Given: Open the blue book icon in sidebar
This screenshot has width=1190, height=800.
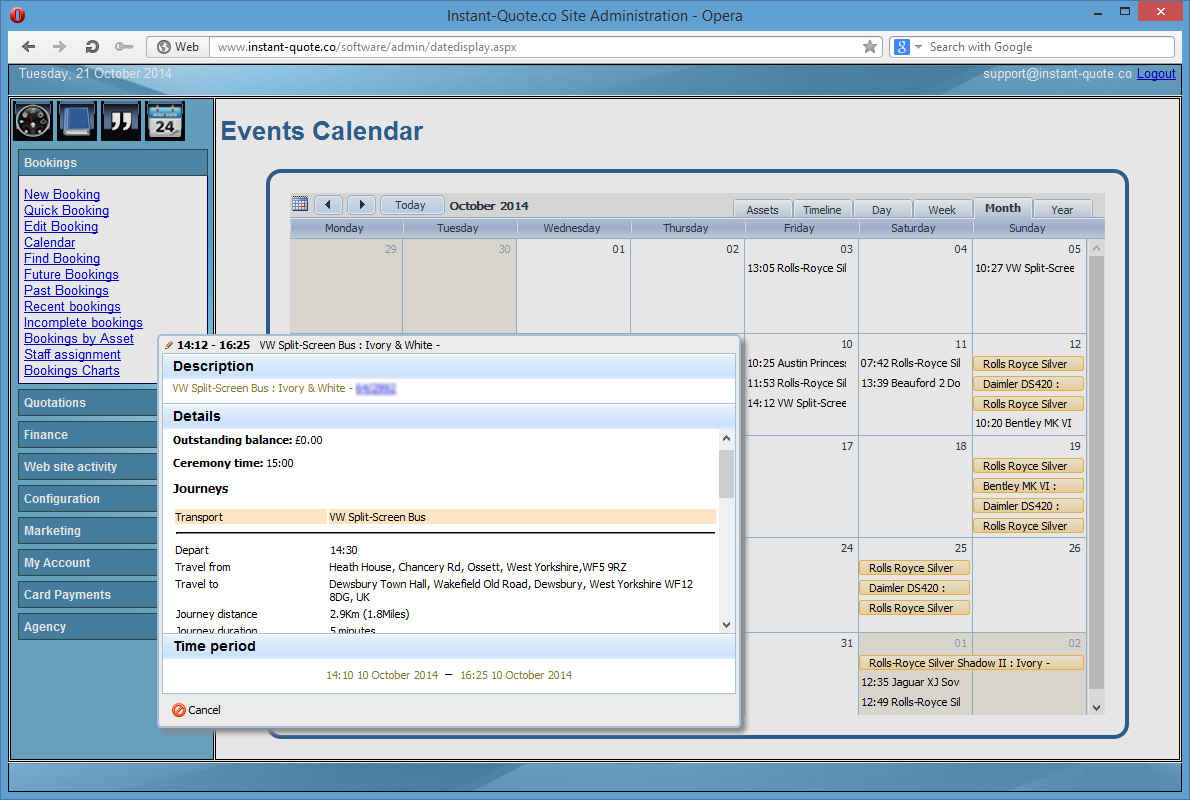Looking at the screenshot, I should pyautogui.click(x=77, y=121).
